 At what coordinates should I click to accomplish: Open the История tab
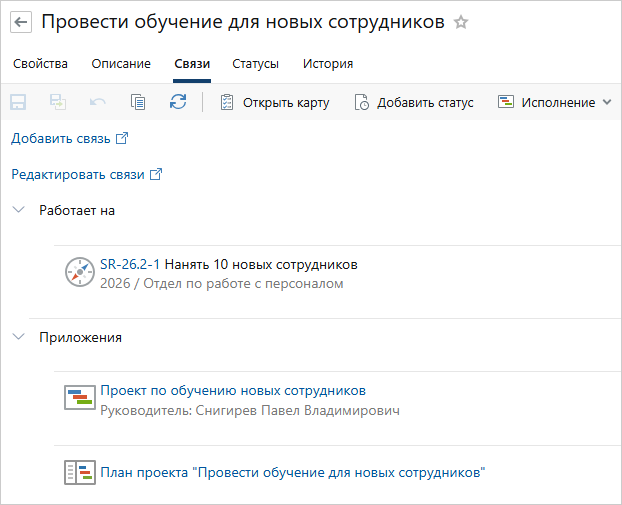328,64
